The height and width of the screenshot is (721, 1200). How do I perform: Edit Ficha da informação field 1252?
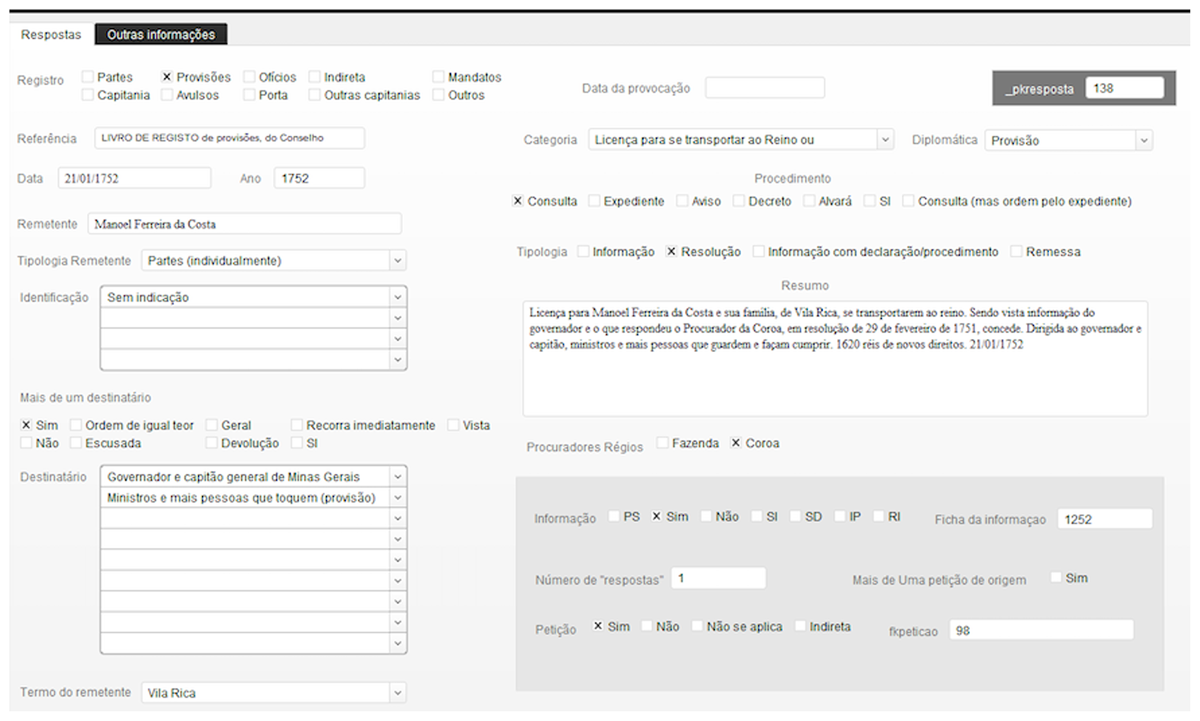[x=1105, y=519]
